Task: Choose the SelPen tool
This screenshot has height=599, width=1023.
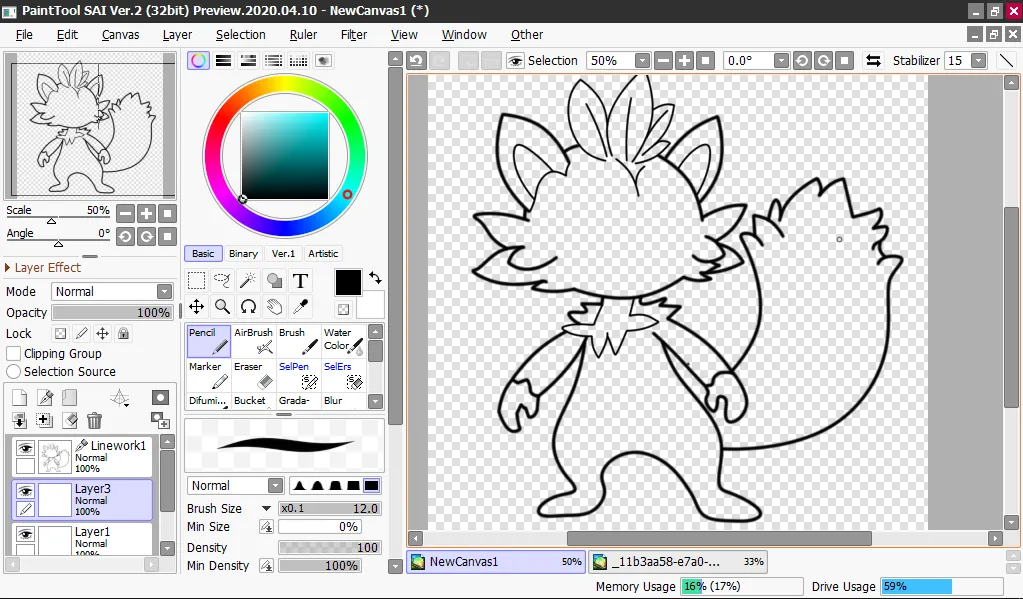Action: (x=299, y=375)
